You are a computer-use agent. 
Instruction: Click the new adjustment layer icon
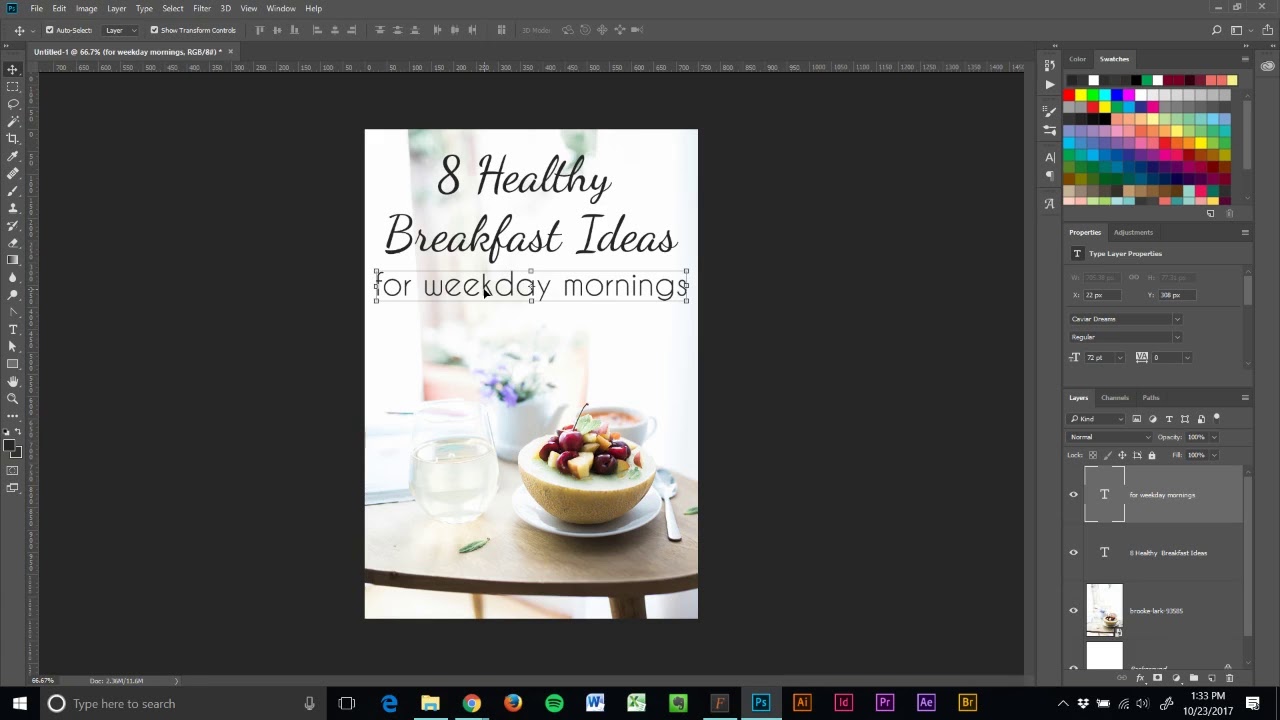coord(1176,678)
